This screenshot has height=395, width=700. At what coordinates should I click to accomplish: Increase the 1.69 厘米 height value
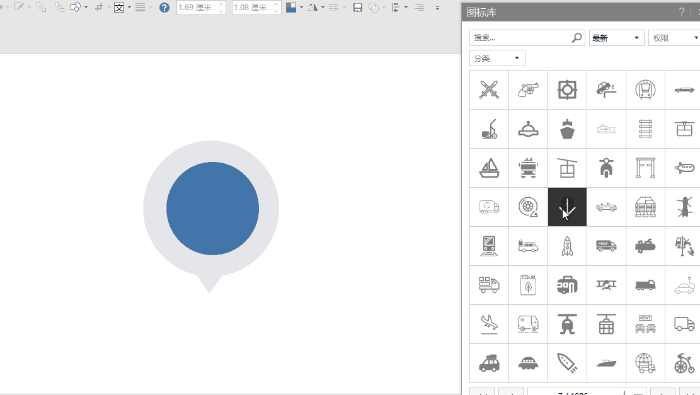(x=221, y=4)
